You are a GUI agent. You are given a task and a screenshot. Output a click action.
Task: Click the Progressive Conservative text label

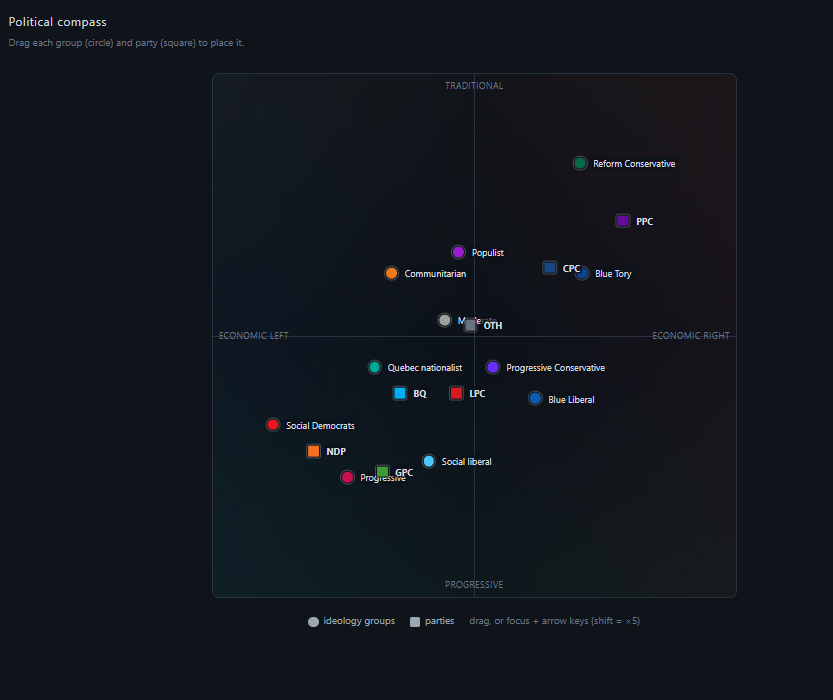(x=555, y=368)
